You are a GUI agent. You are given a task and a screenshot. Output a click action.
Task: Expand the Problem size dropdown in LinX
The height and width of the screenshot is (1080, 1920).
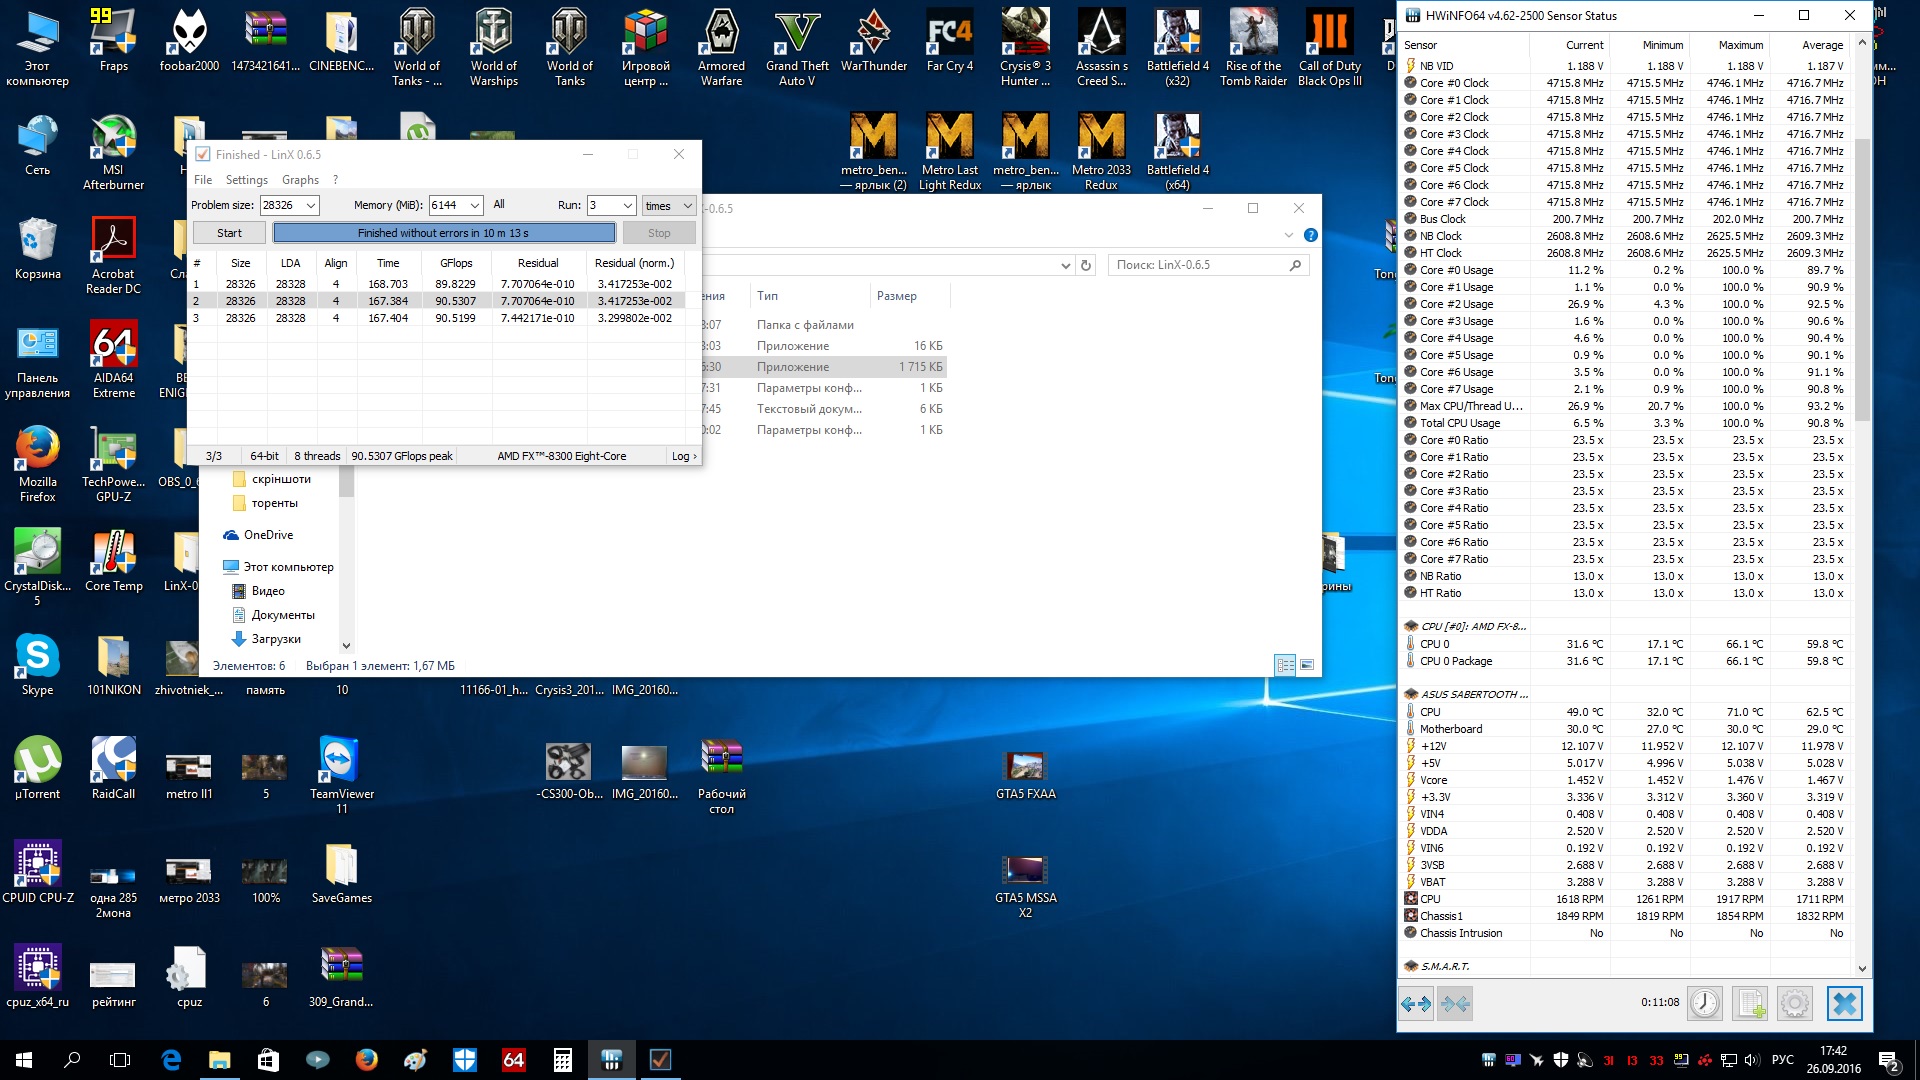click(x=311, y=205)
